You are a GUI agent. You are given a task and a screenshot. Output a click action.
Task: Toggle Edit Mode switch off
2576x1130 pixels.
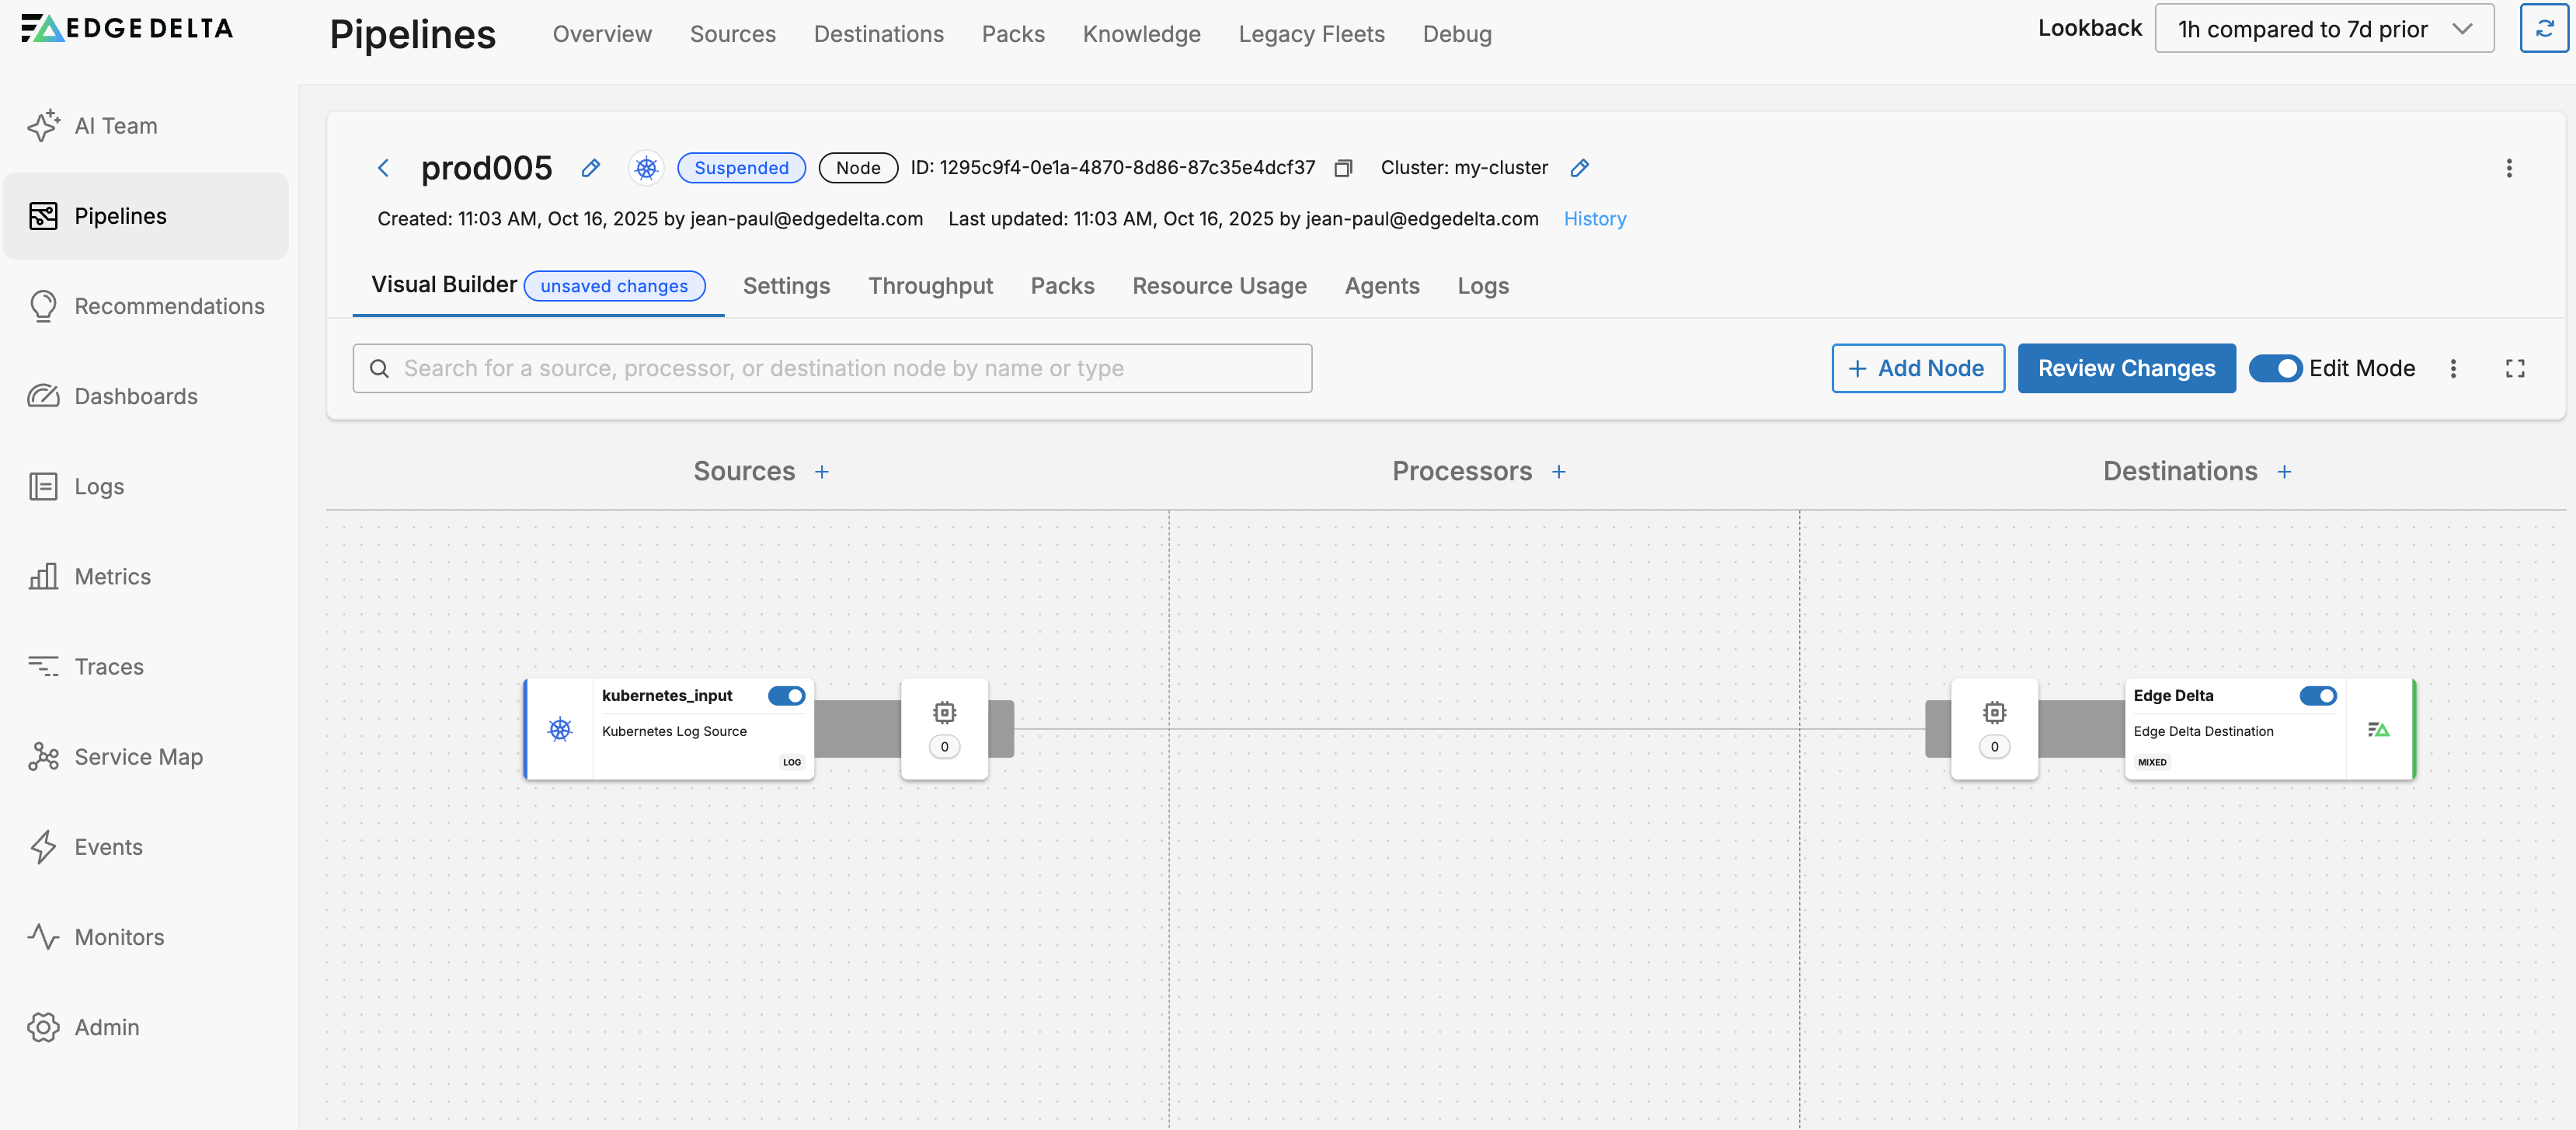pos(2275,369)
